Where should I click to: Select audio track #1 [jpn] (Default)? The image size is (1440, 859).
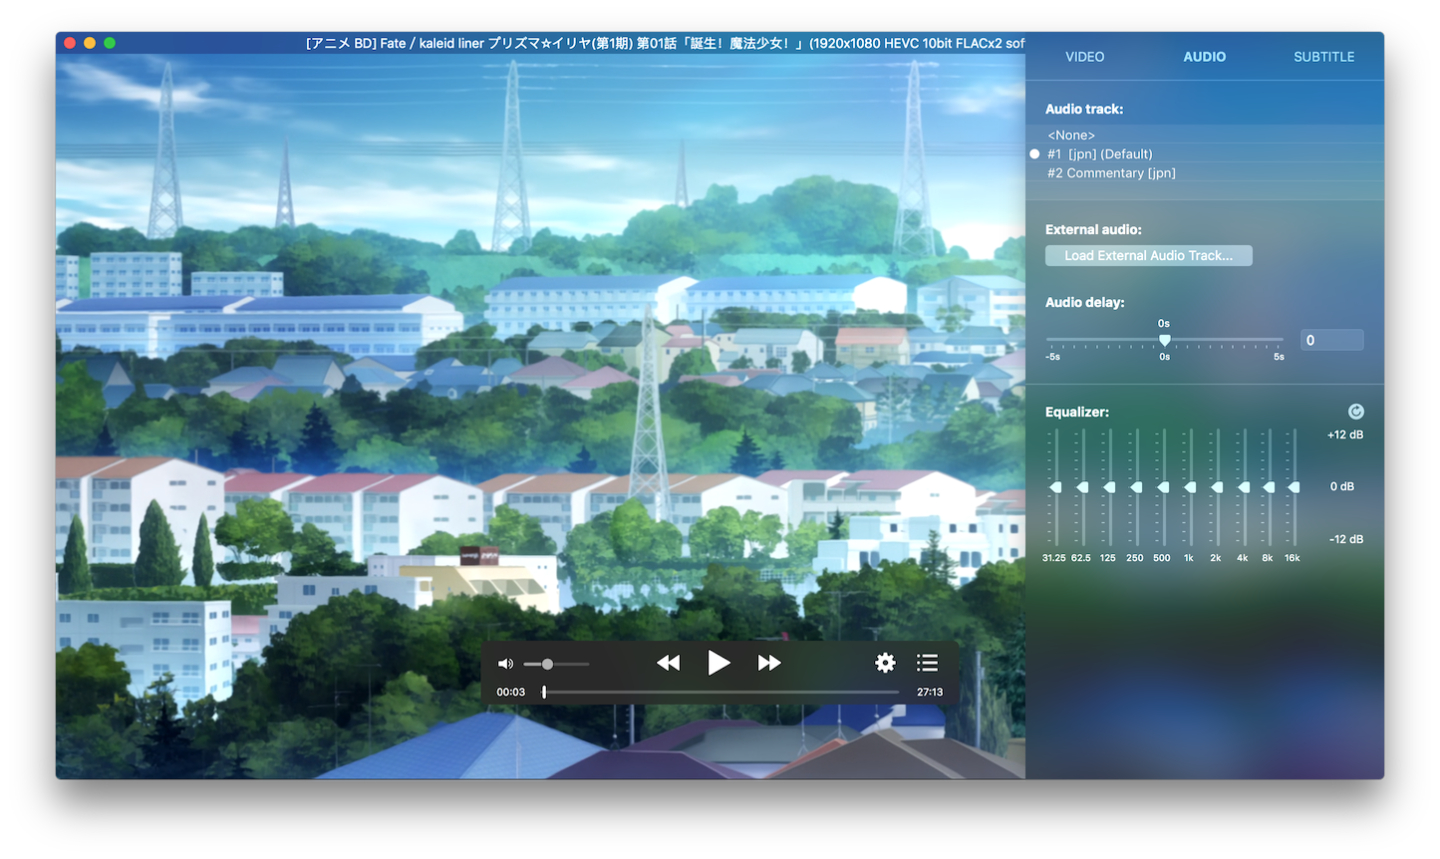coord(1099,154)
